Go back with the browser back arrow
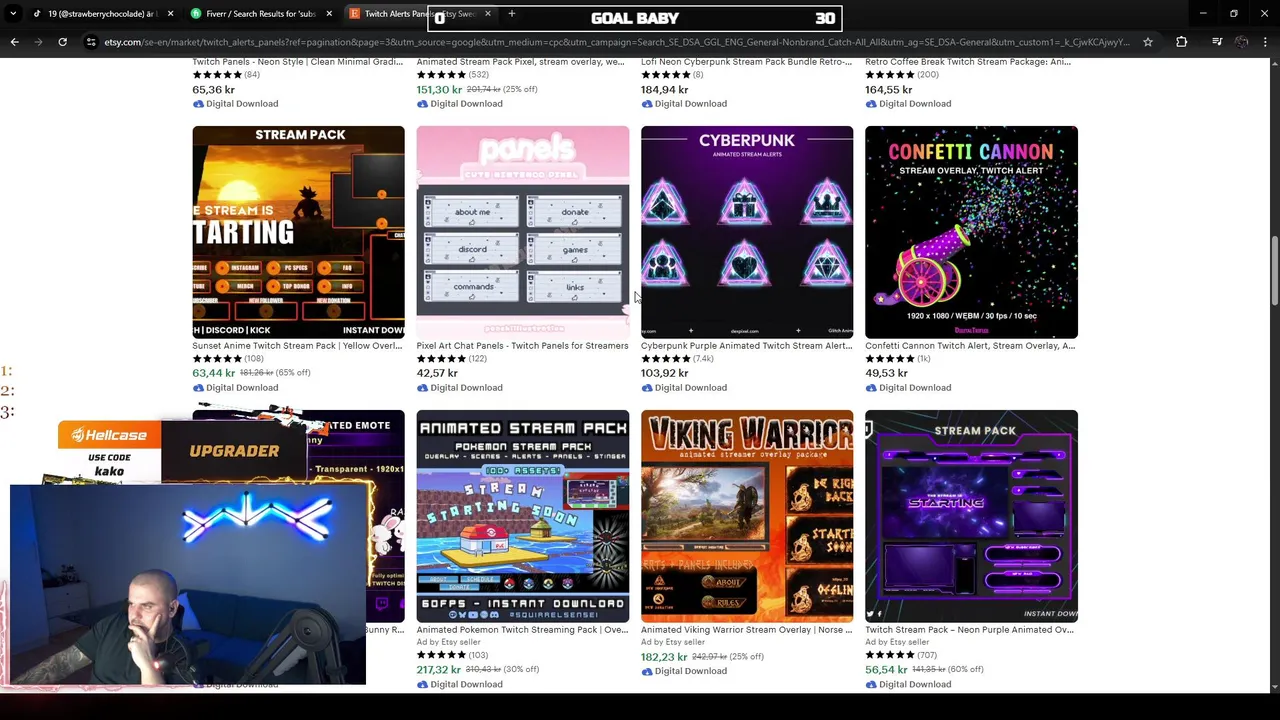The height and width of the screenshot is (720, 1280). [x=14, y=42]
